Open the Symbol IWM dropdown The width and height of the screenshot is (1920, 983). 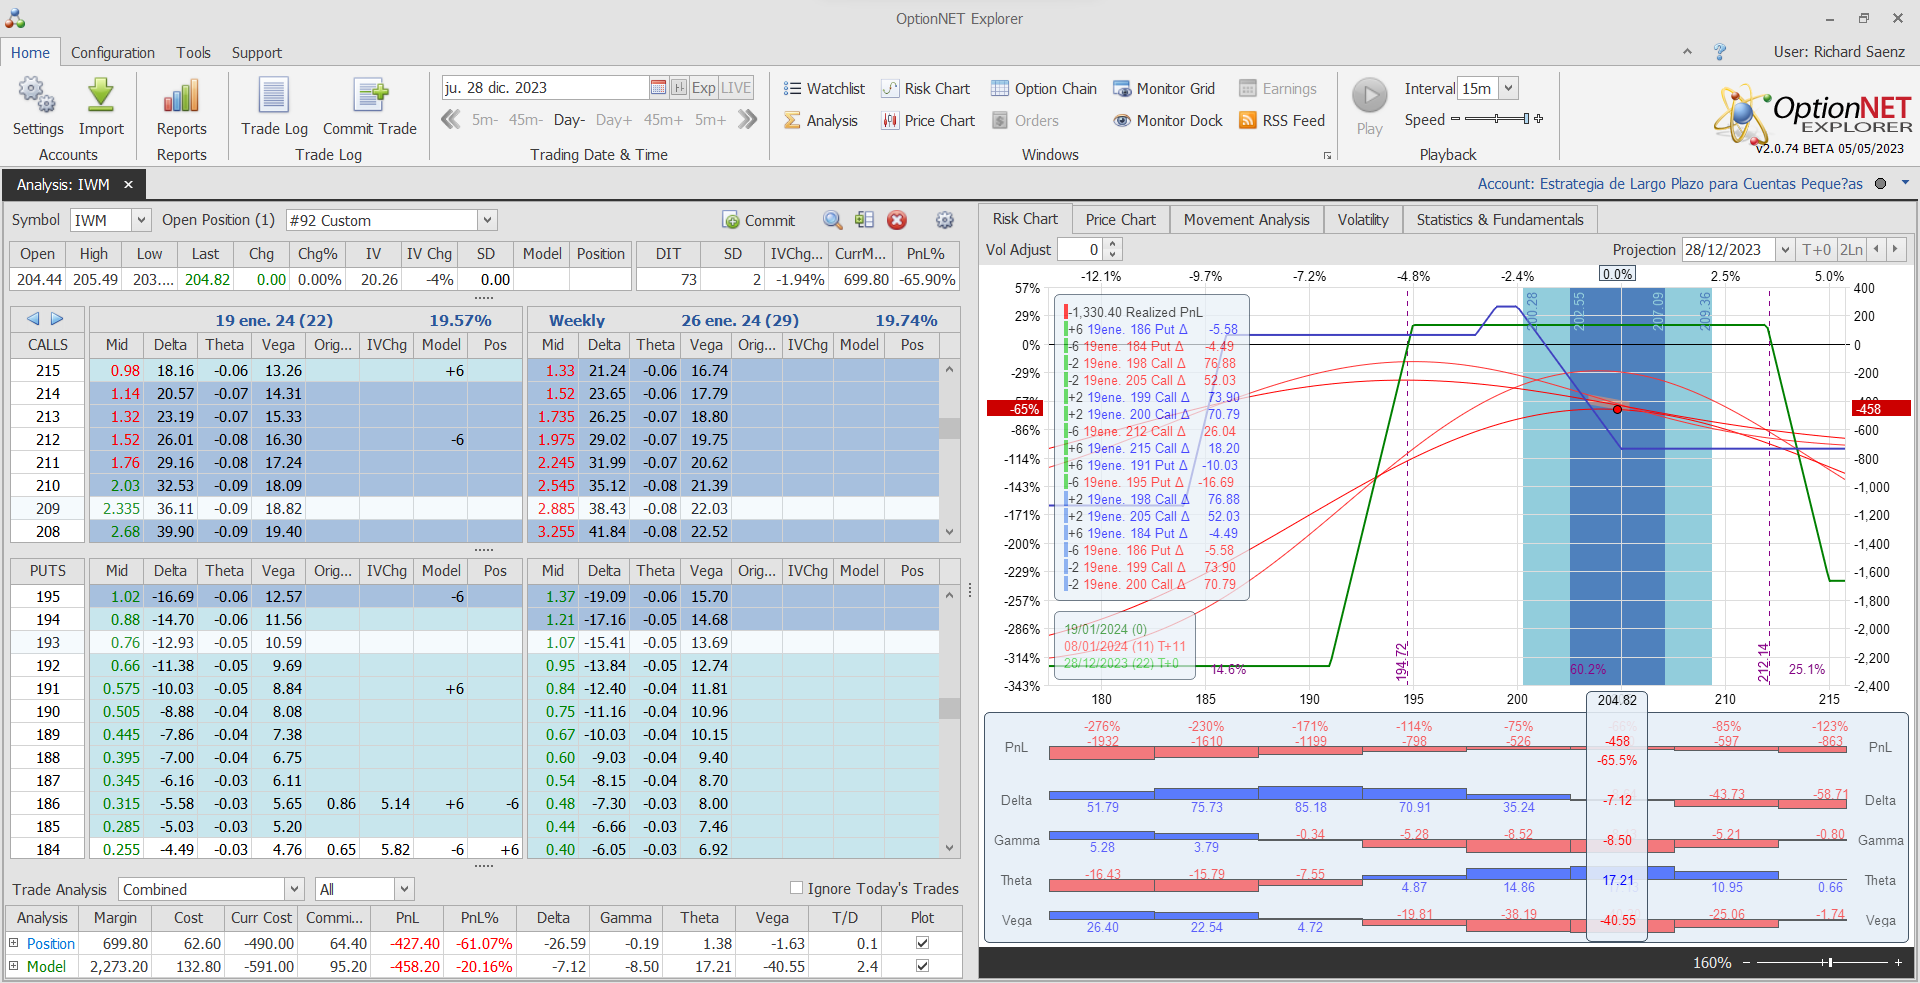pos(141,220)
